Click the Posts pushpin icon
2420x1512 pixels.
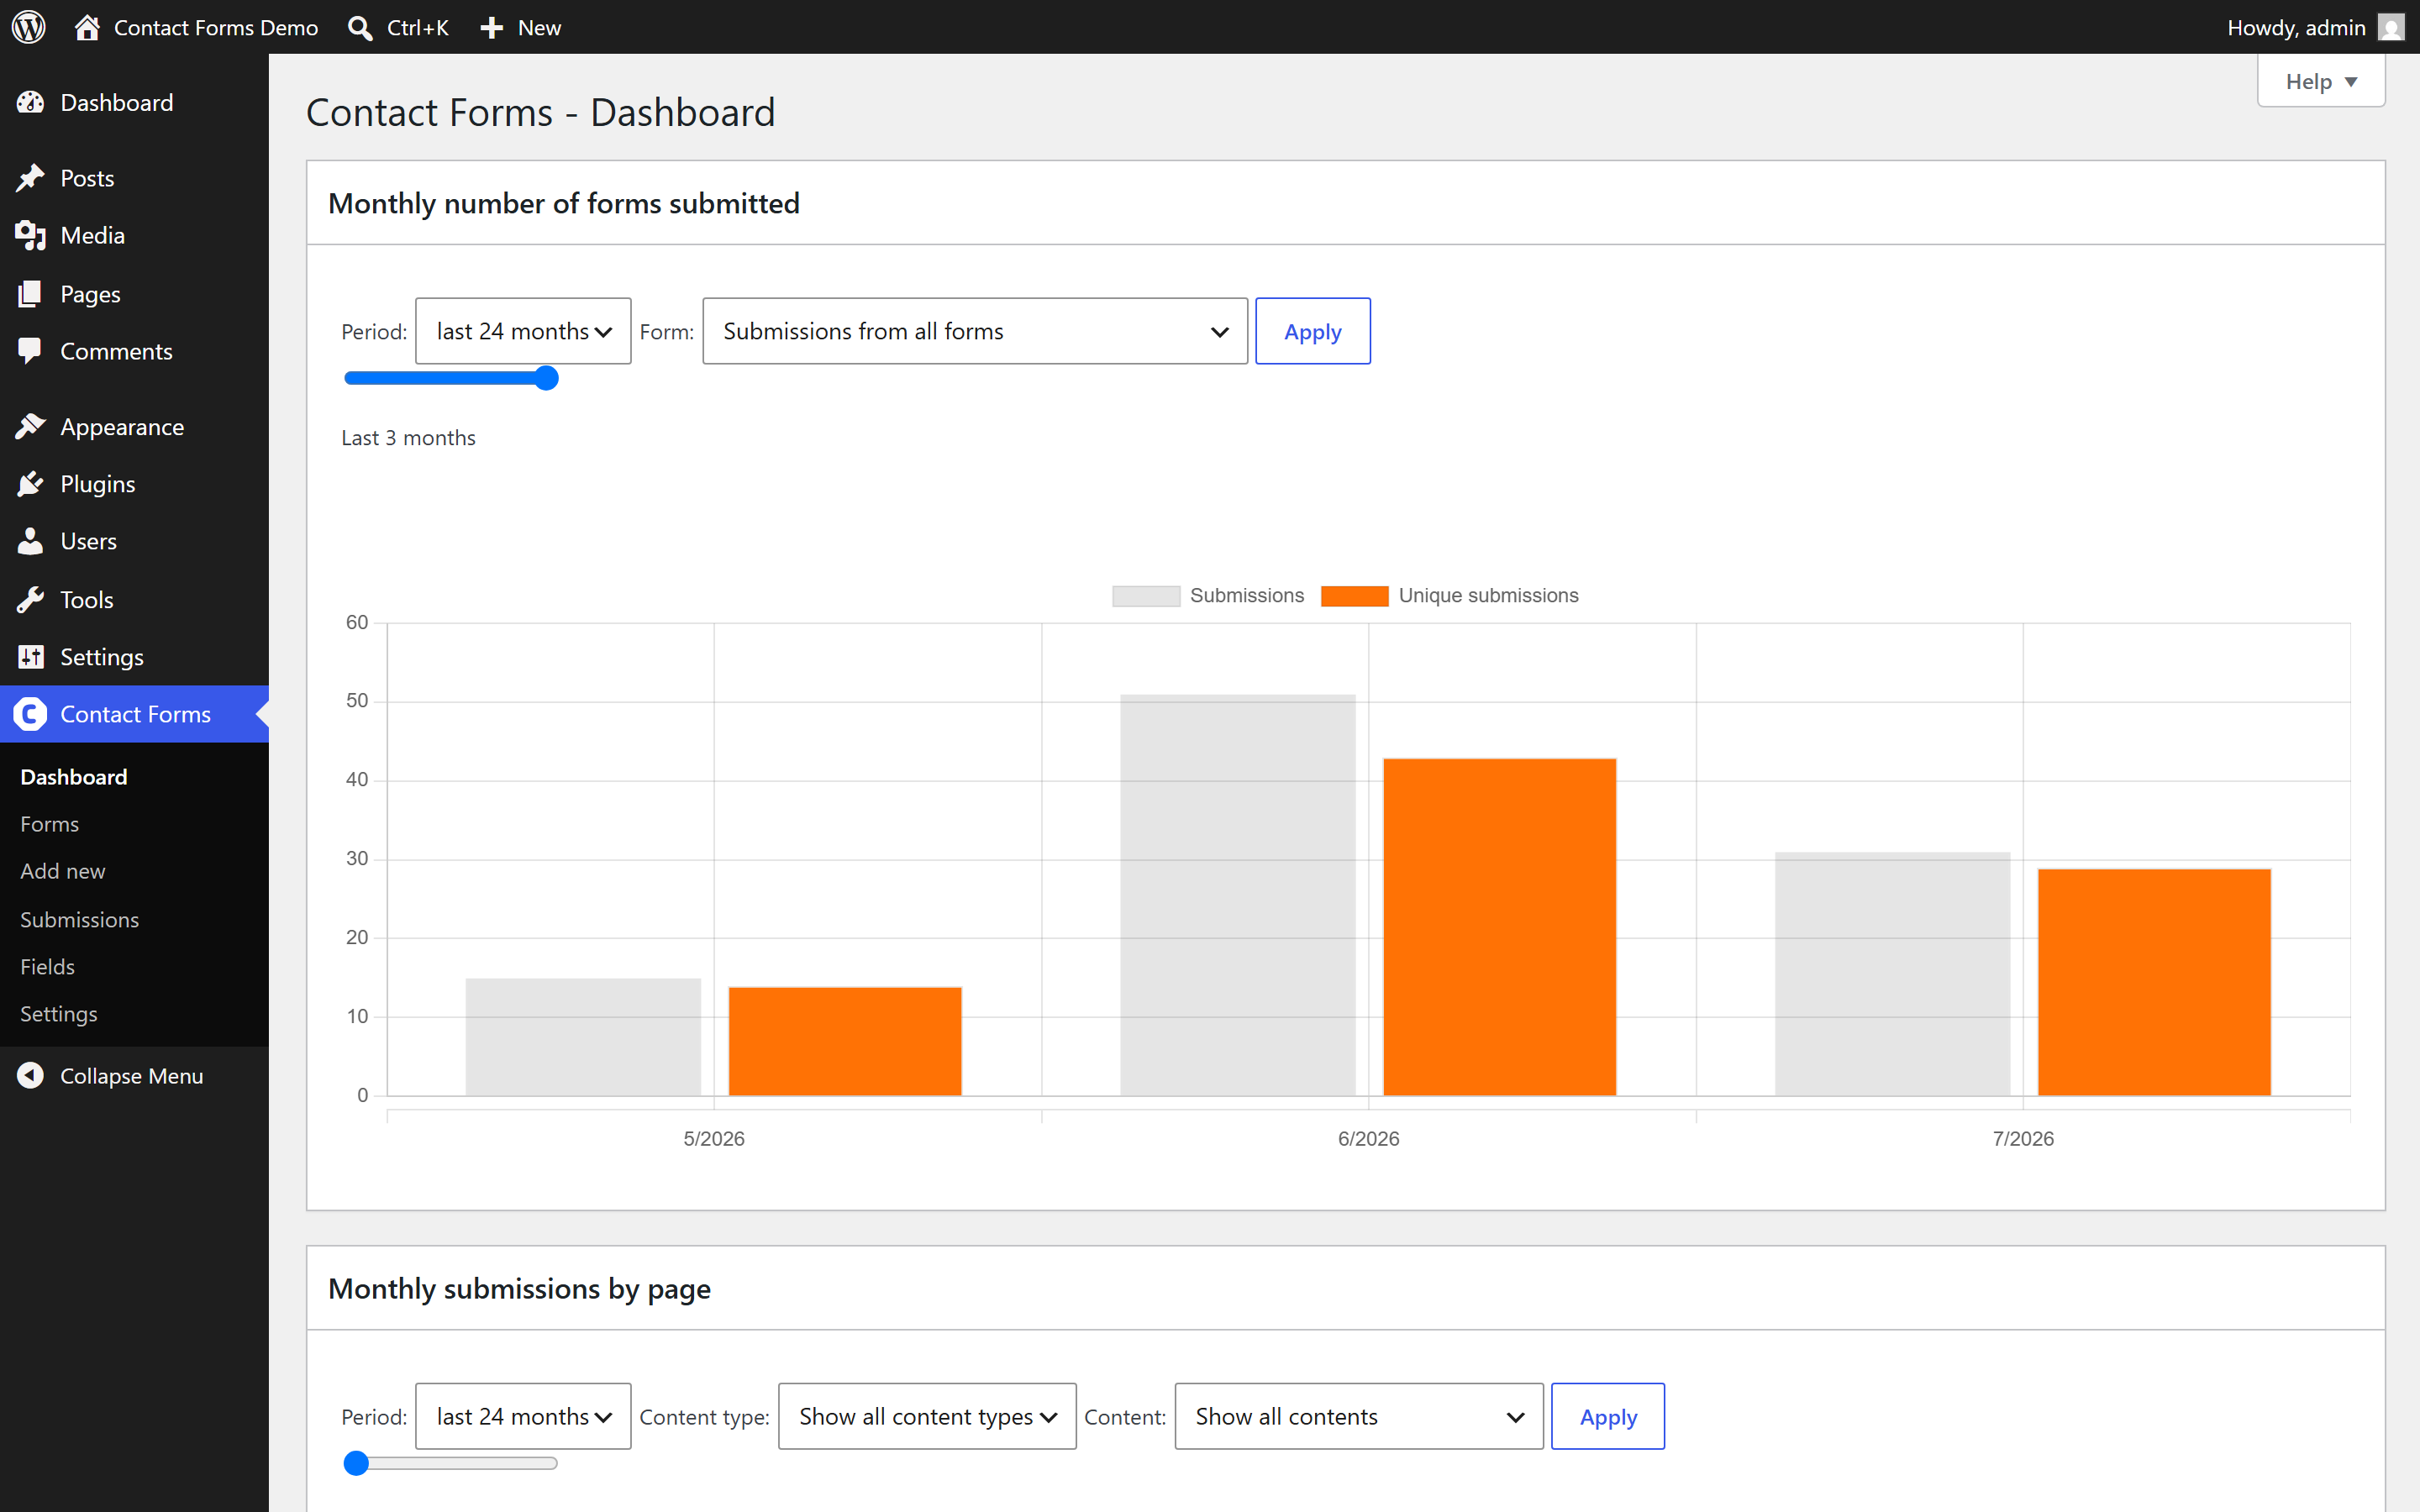(30, 178)
